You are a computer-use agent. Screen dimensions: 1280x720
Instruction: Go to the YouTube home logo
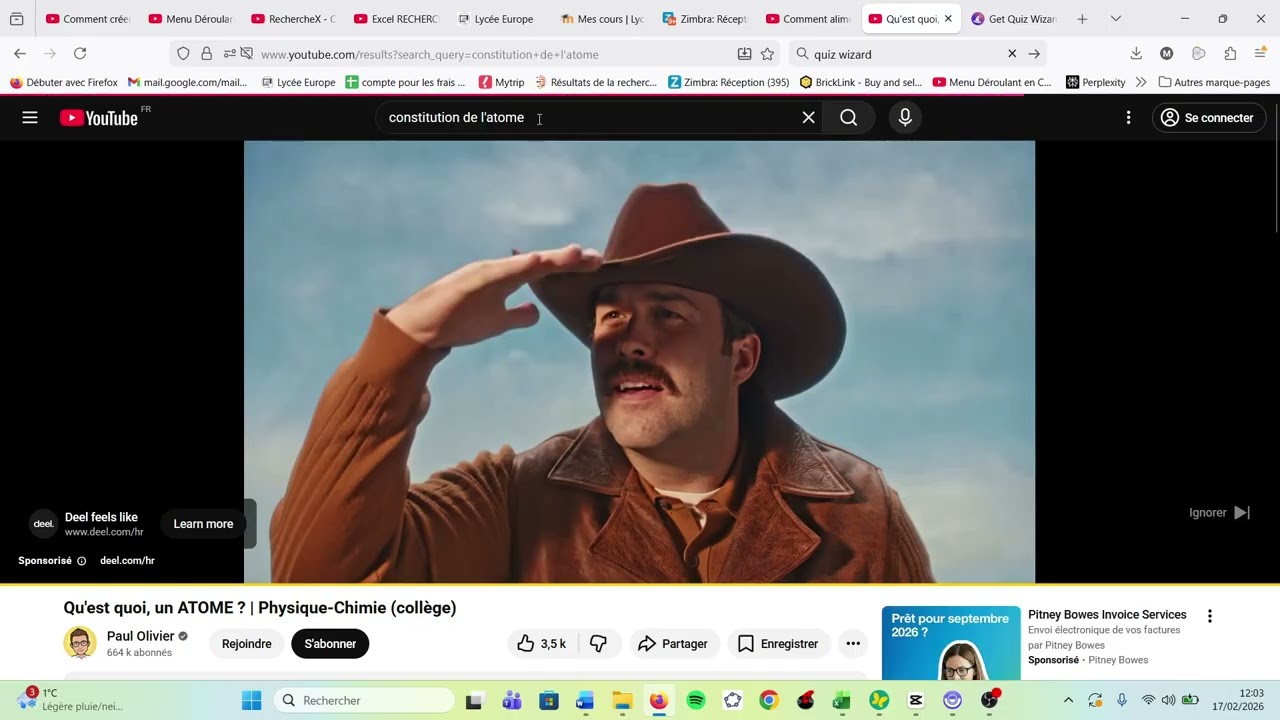tap(99, 118)
